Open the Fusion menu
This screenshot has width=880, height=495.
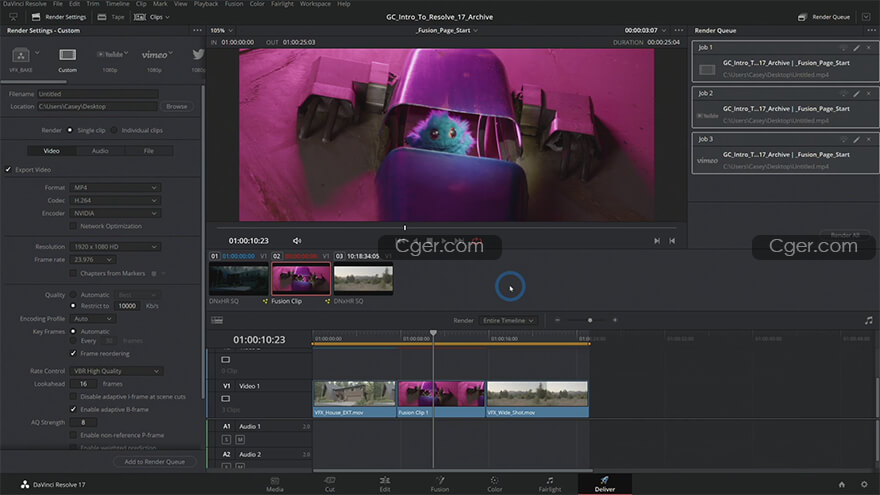234,4
